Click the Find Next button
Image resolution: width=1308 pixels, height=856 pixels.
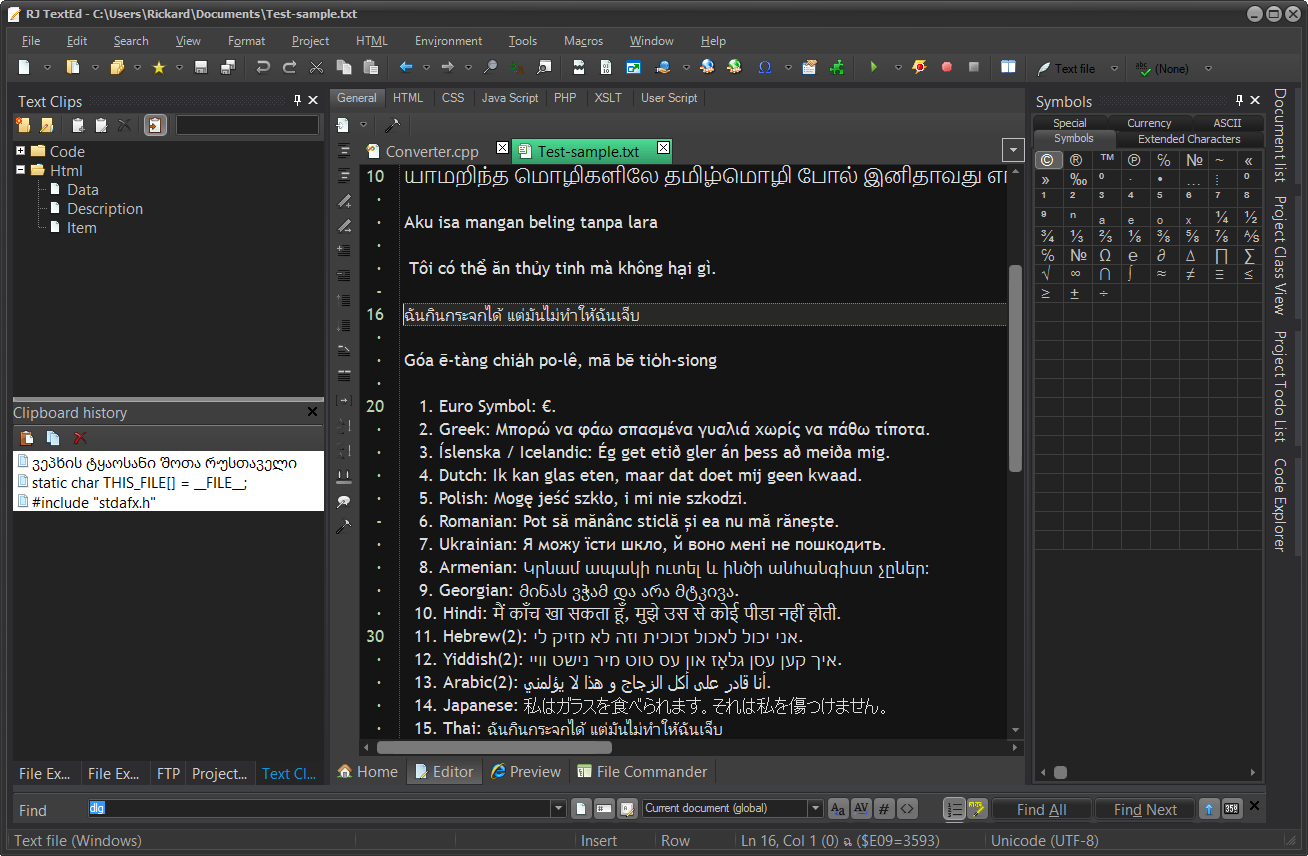(1145, 810)
